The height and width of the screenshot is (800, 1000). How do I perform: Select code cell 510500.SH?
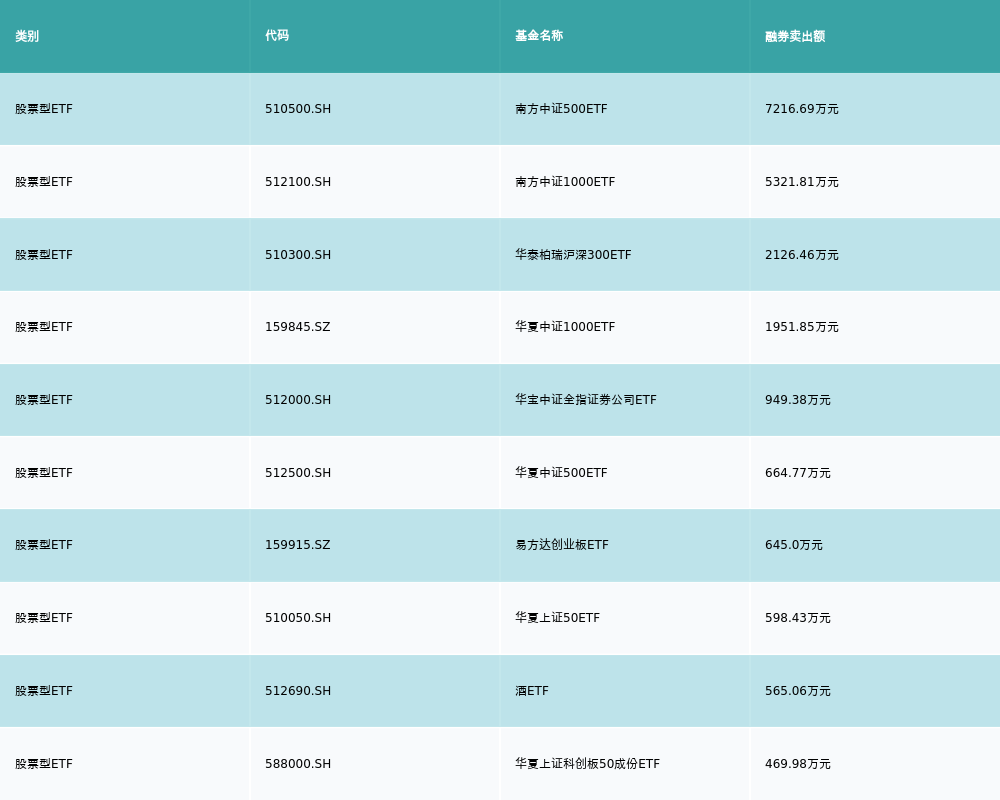(x=298, y=109)
